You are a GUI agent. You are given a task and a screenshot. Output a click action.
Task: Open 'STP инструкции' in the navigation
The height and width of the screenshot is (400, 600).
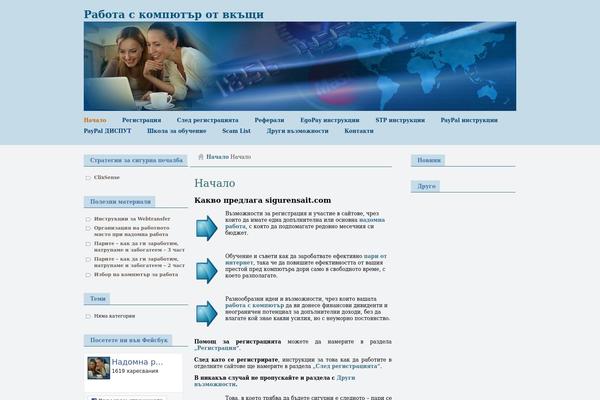(x=400, y=120)
